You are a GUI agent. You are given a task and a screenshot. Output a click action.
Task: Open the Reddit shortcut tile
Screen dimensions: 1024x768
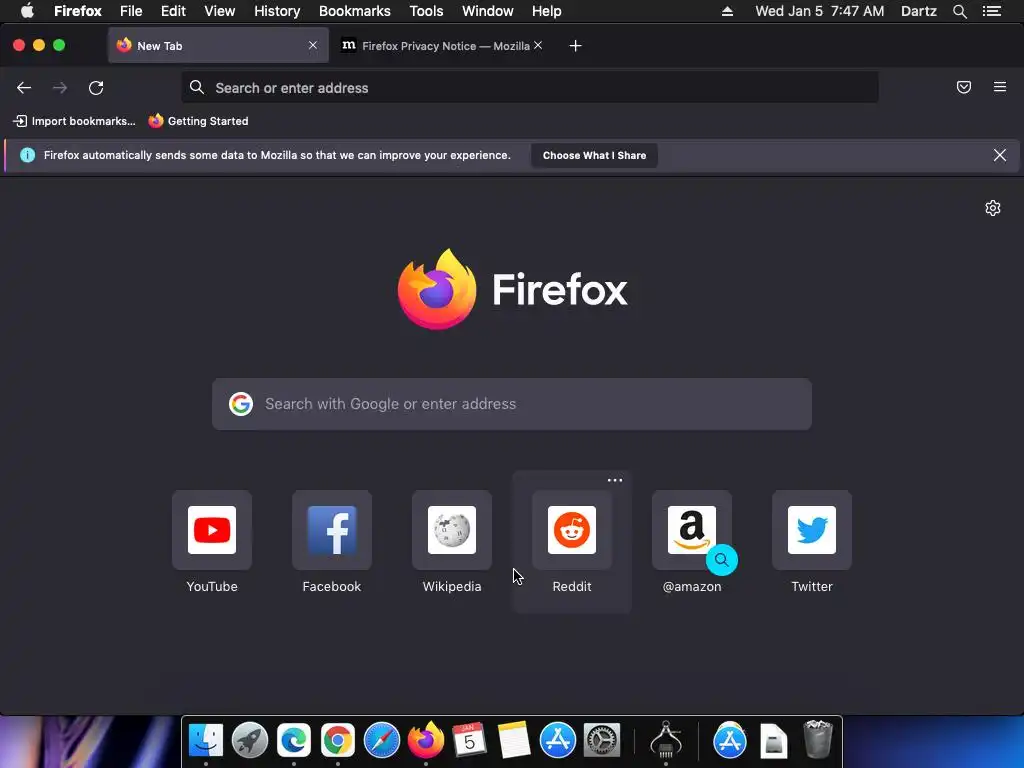(x=572, y=530)
